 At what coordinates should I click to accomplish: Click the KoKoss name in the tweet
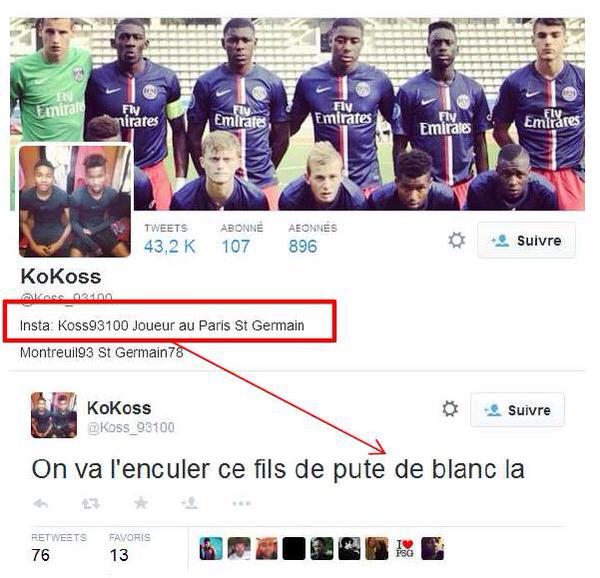(119, 408)
